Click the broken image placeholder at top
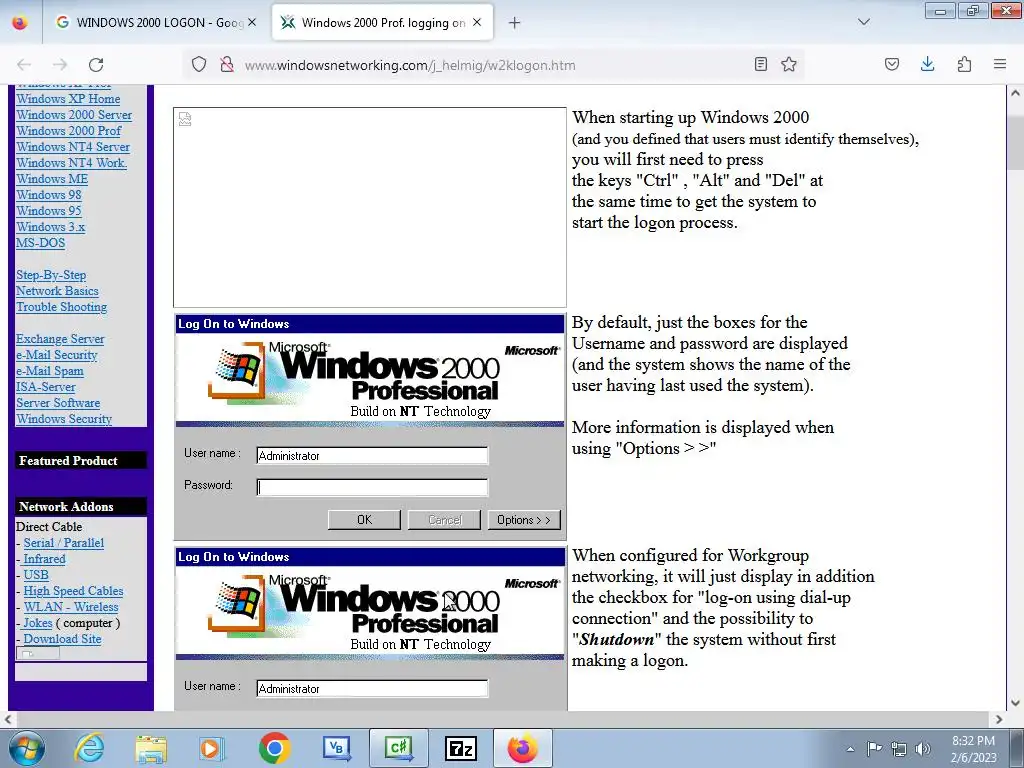The height and width of the screenshot is (768, 1024). pyautogui.click(x=370, y=208)
